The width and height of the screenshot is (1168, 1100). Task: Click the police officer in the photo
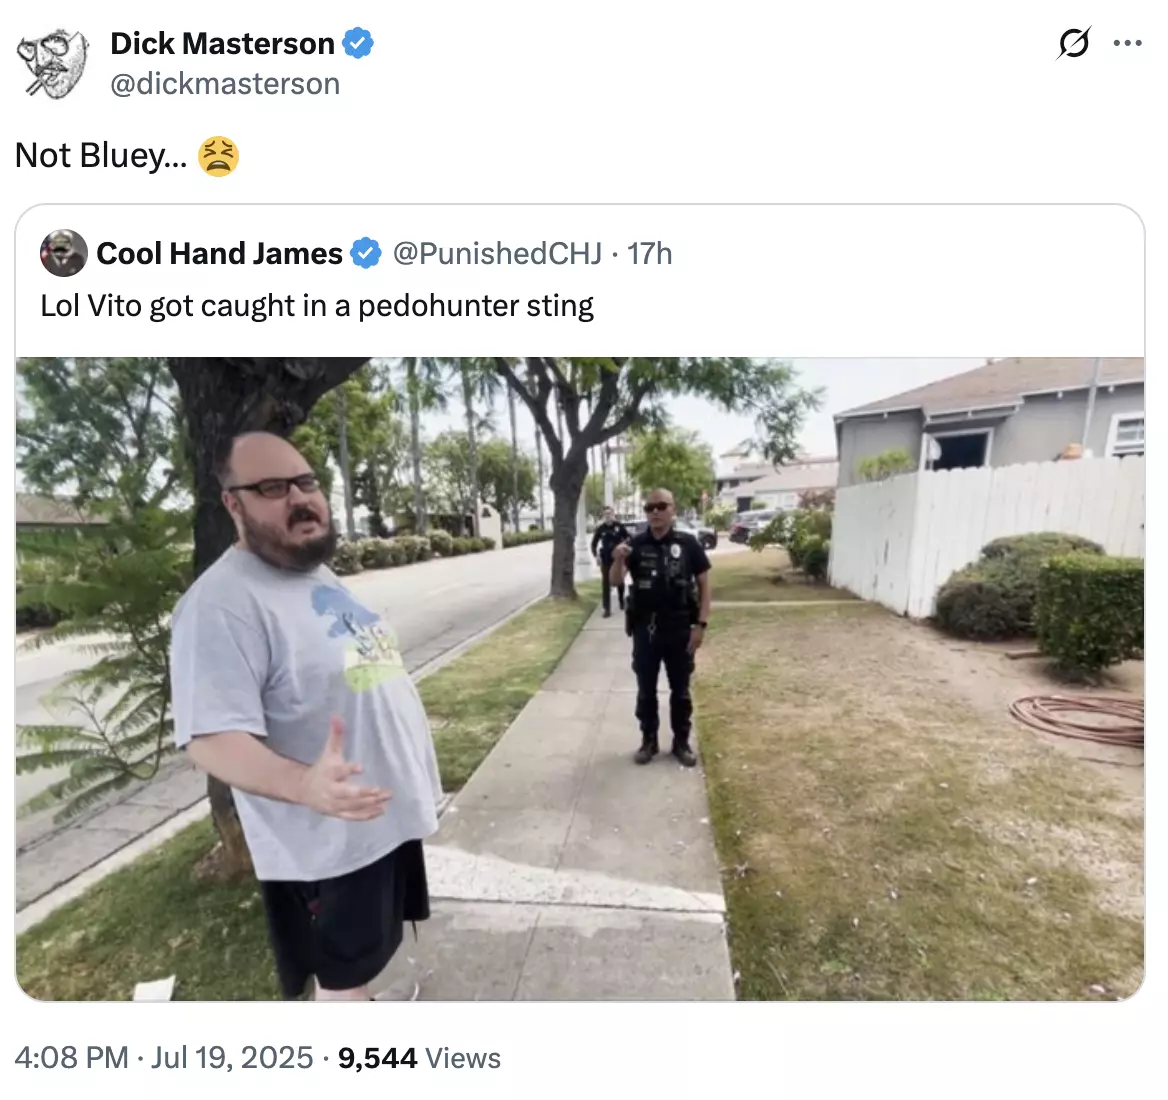click(663, 626)
